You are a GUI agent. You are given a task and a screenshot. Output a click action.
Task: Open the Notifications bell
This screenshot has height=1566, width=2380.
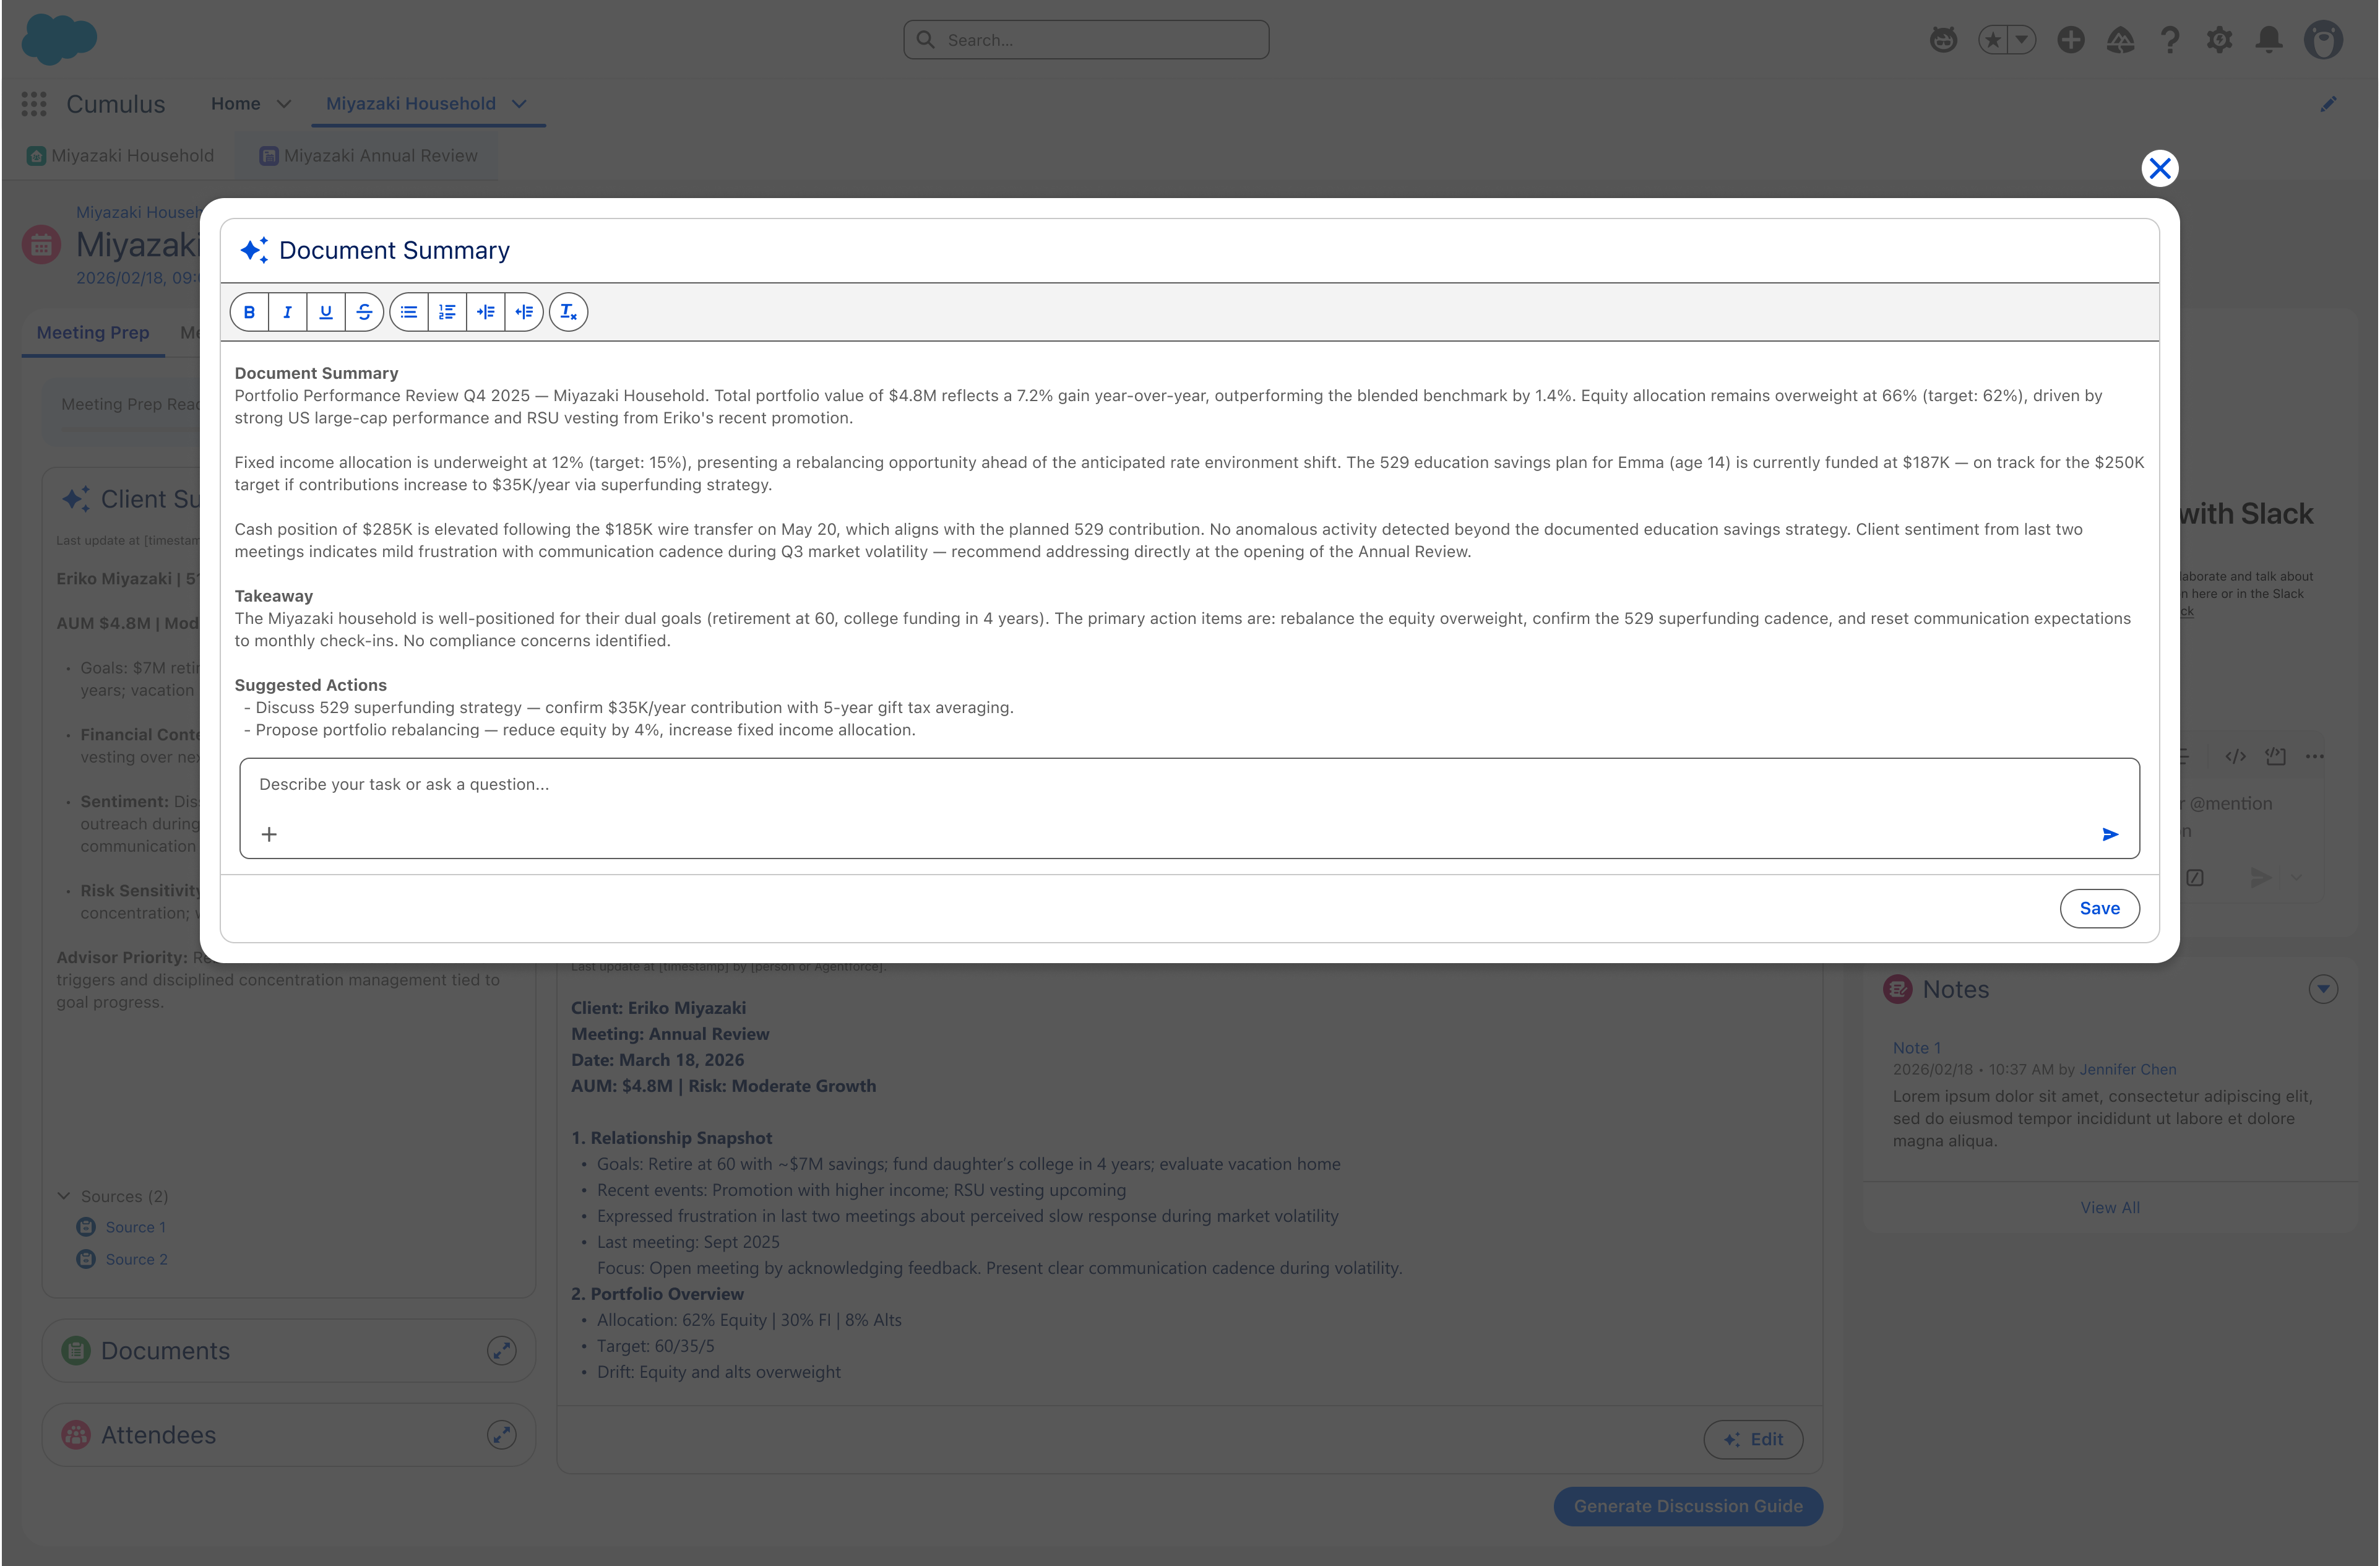[2270, 40]
